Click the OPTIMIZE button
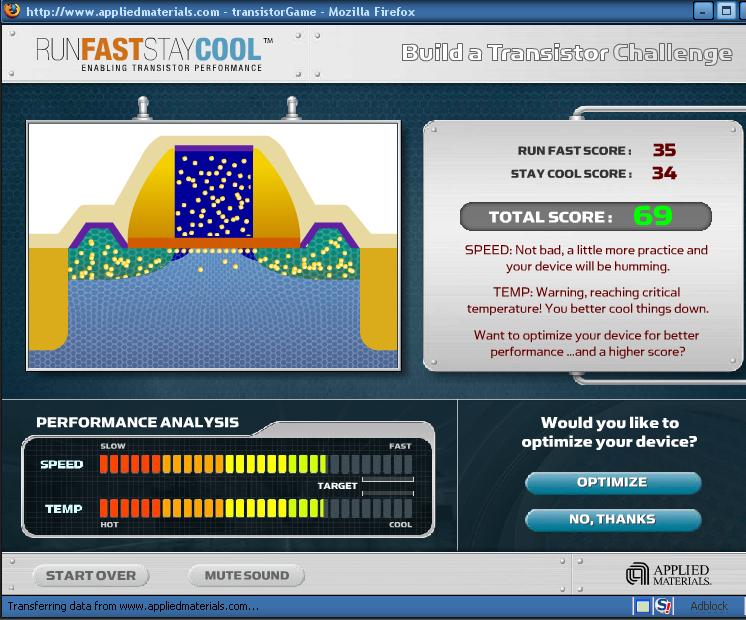This screenshot has height=620, width=746. click(613, 482)
